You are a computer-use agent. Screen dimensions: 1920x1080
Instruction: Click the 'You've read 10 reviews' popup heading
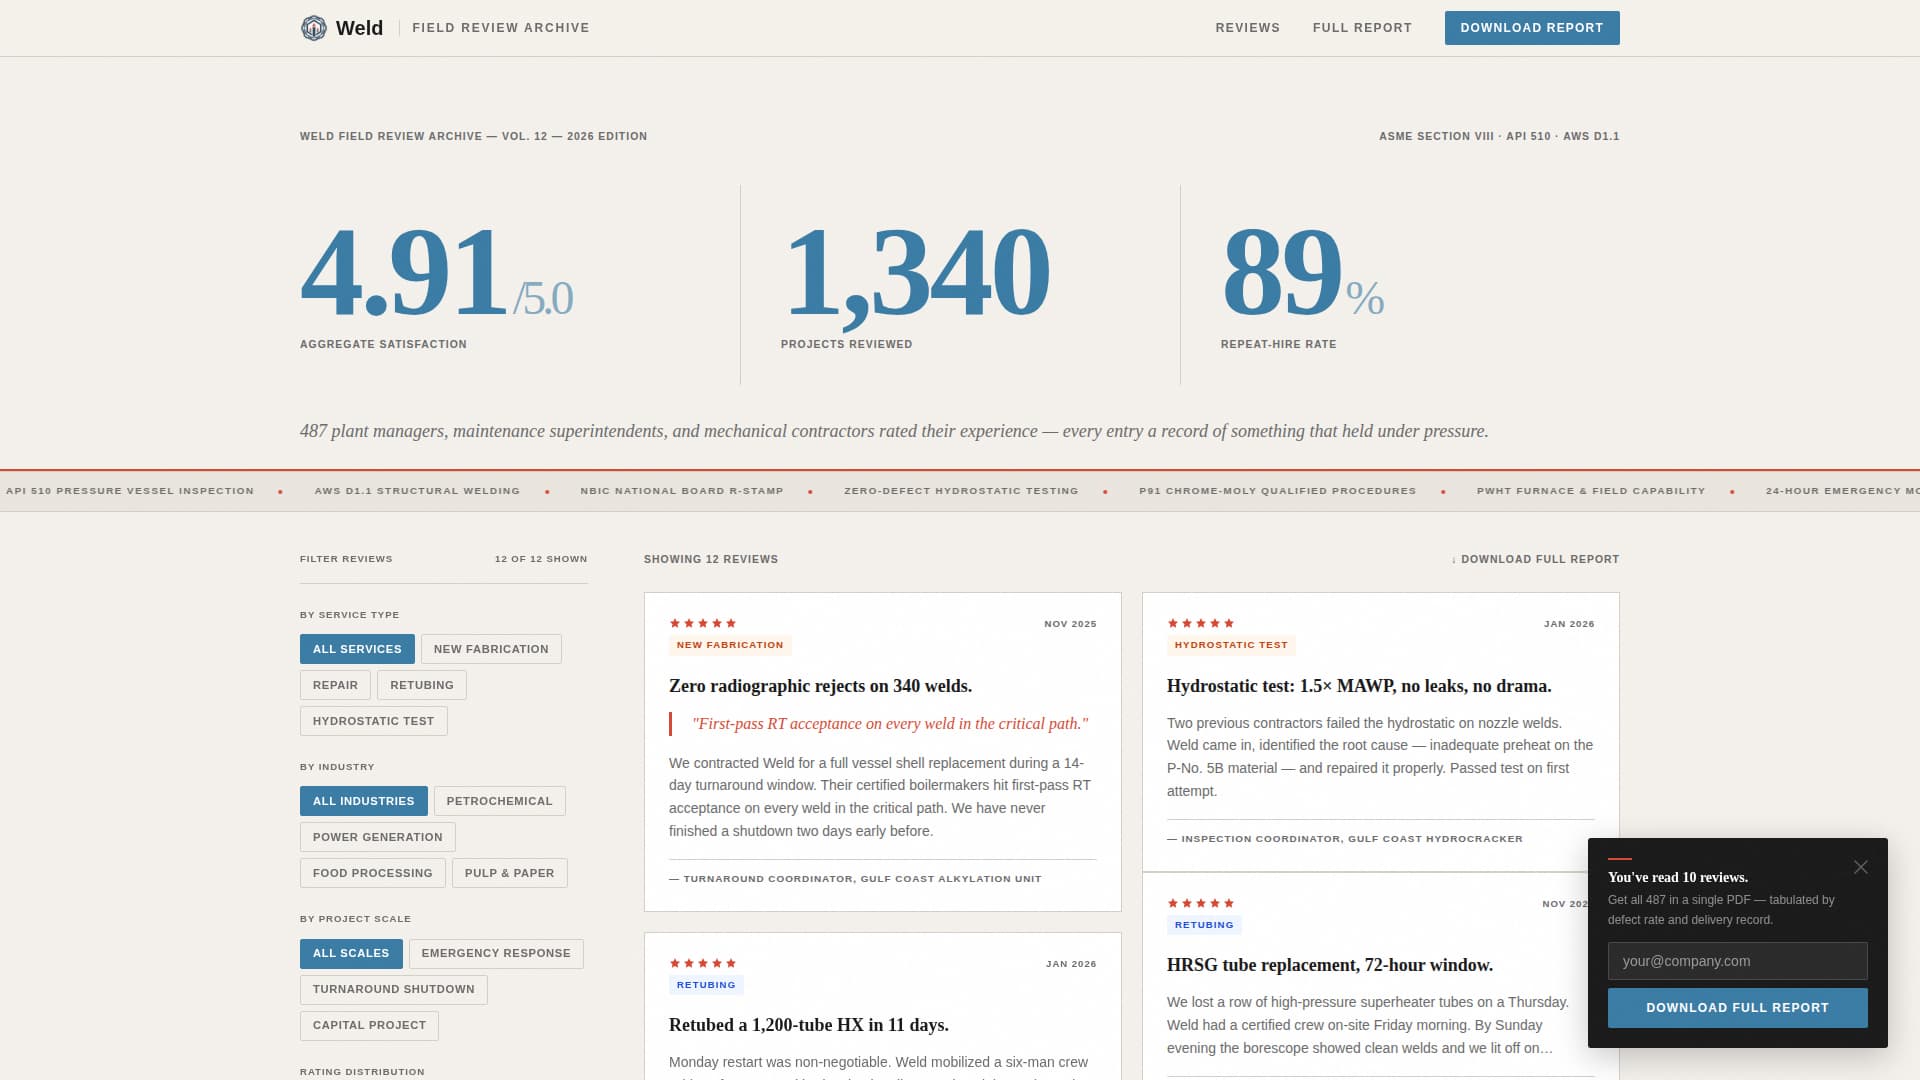tap(1678, 877)
